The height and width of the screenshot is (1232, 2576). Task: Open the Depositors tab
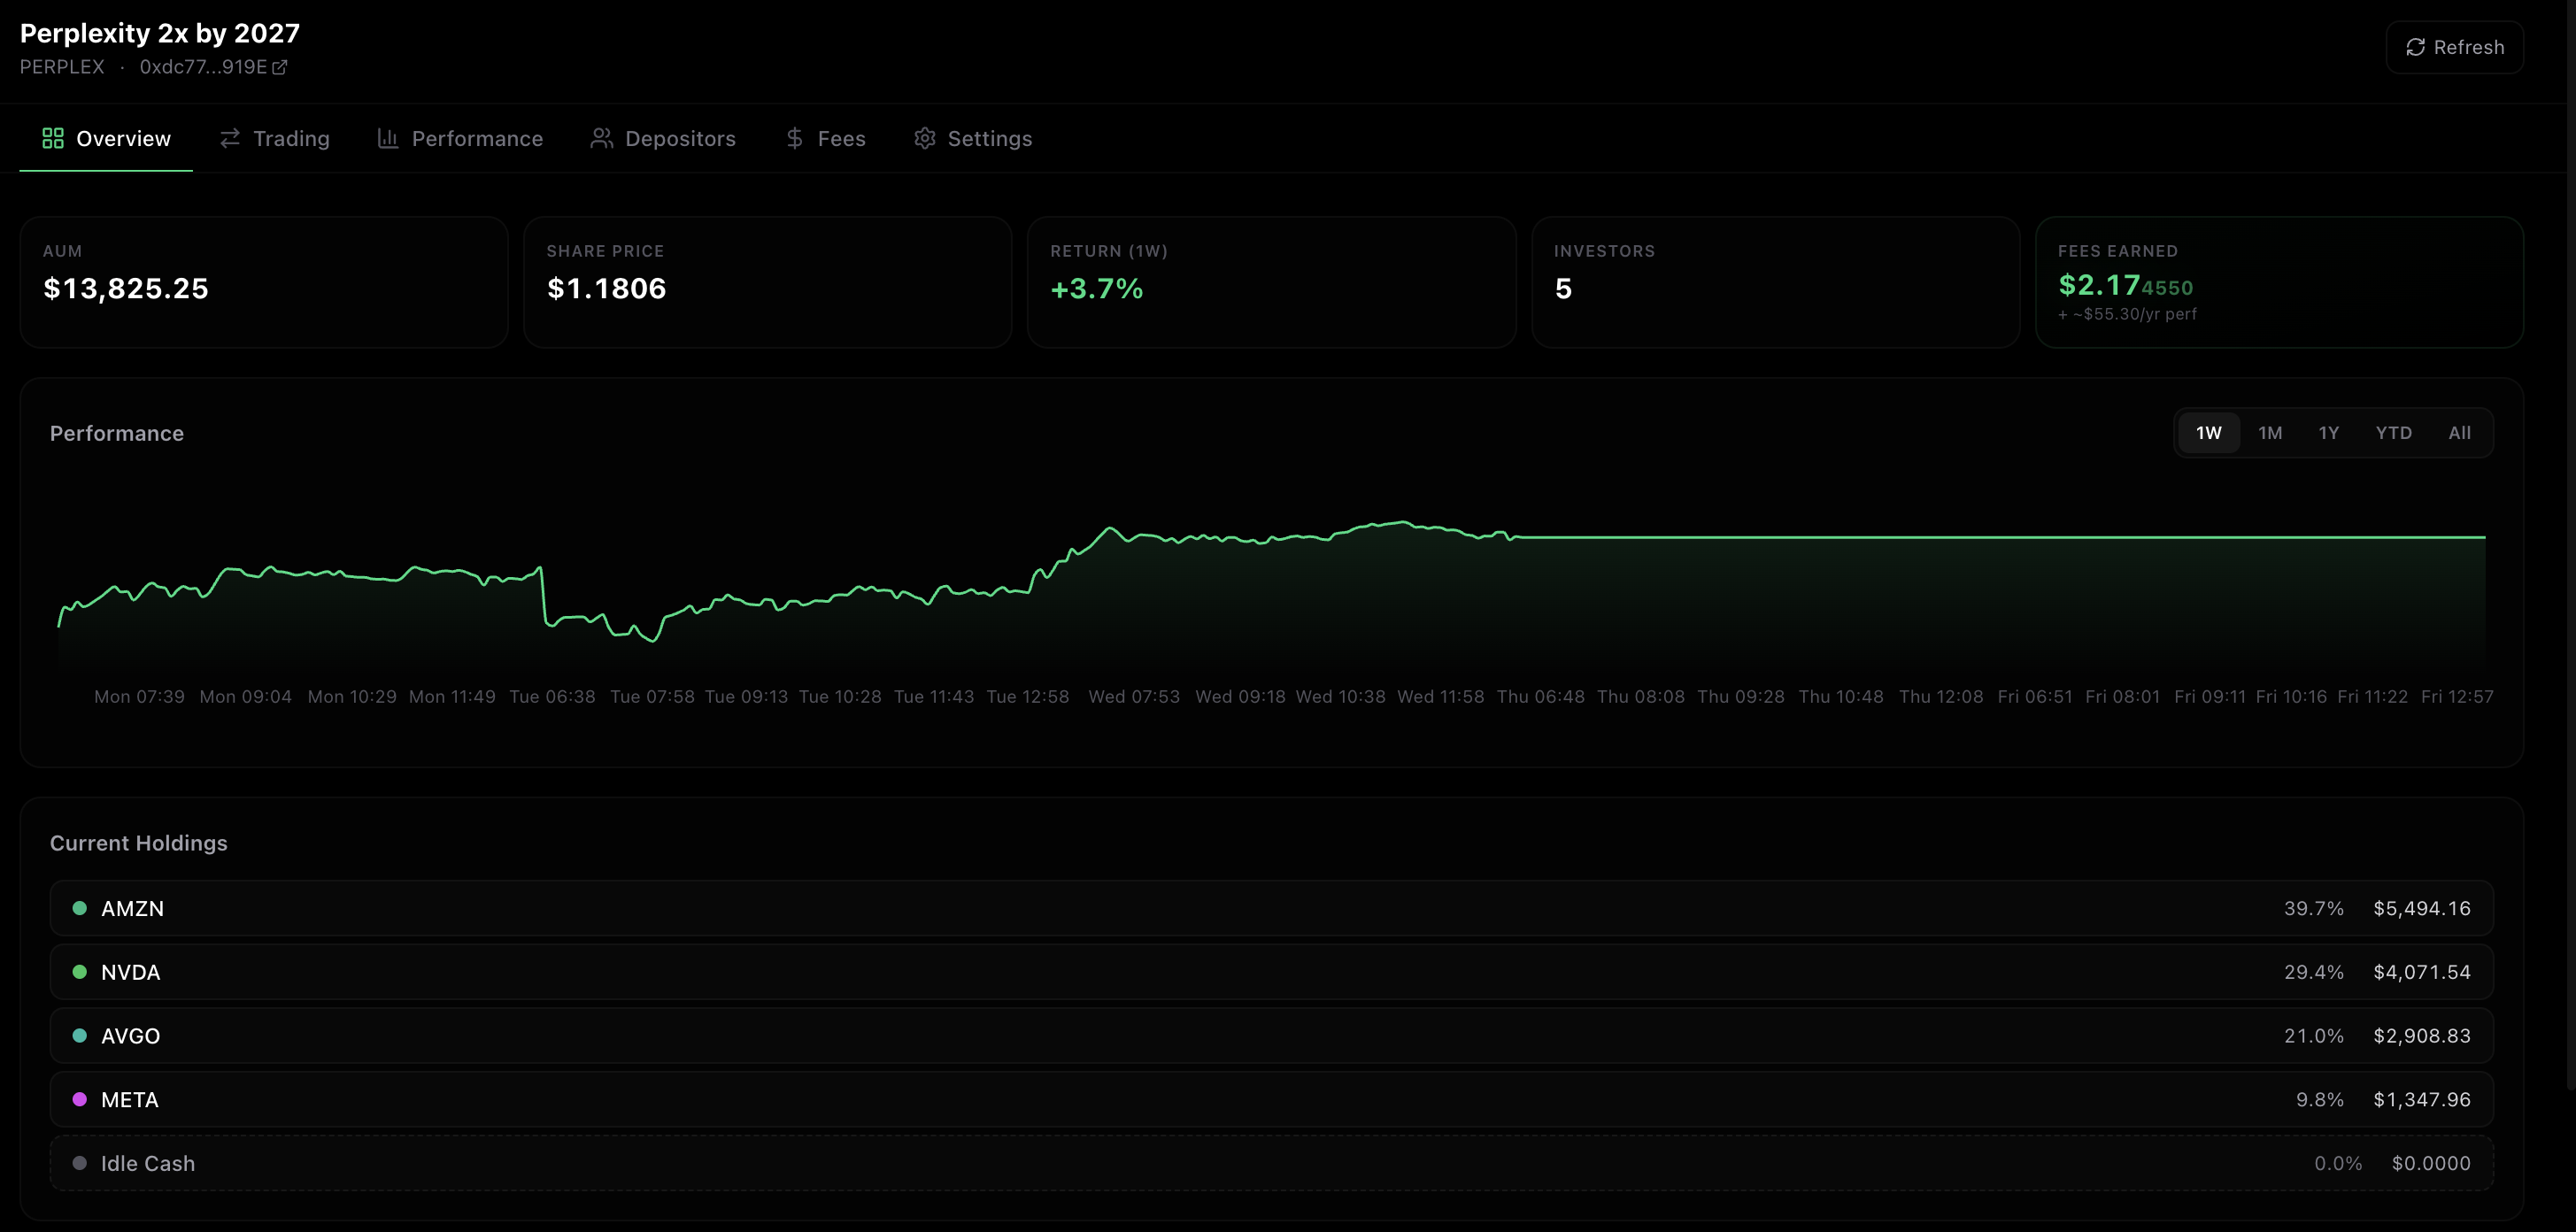click(x=680, y=138)
